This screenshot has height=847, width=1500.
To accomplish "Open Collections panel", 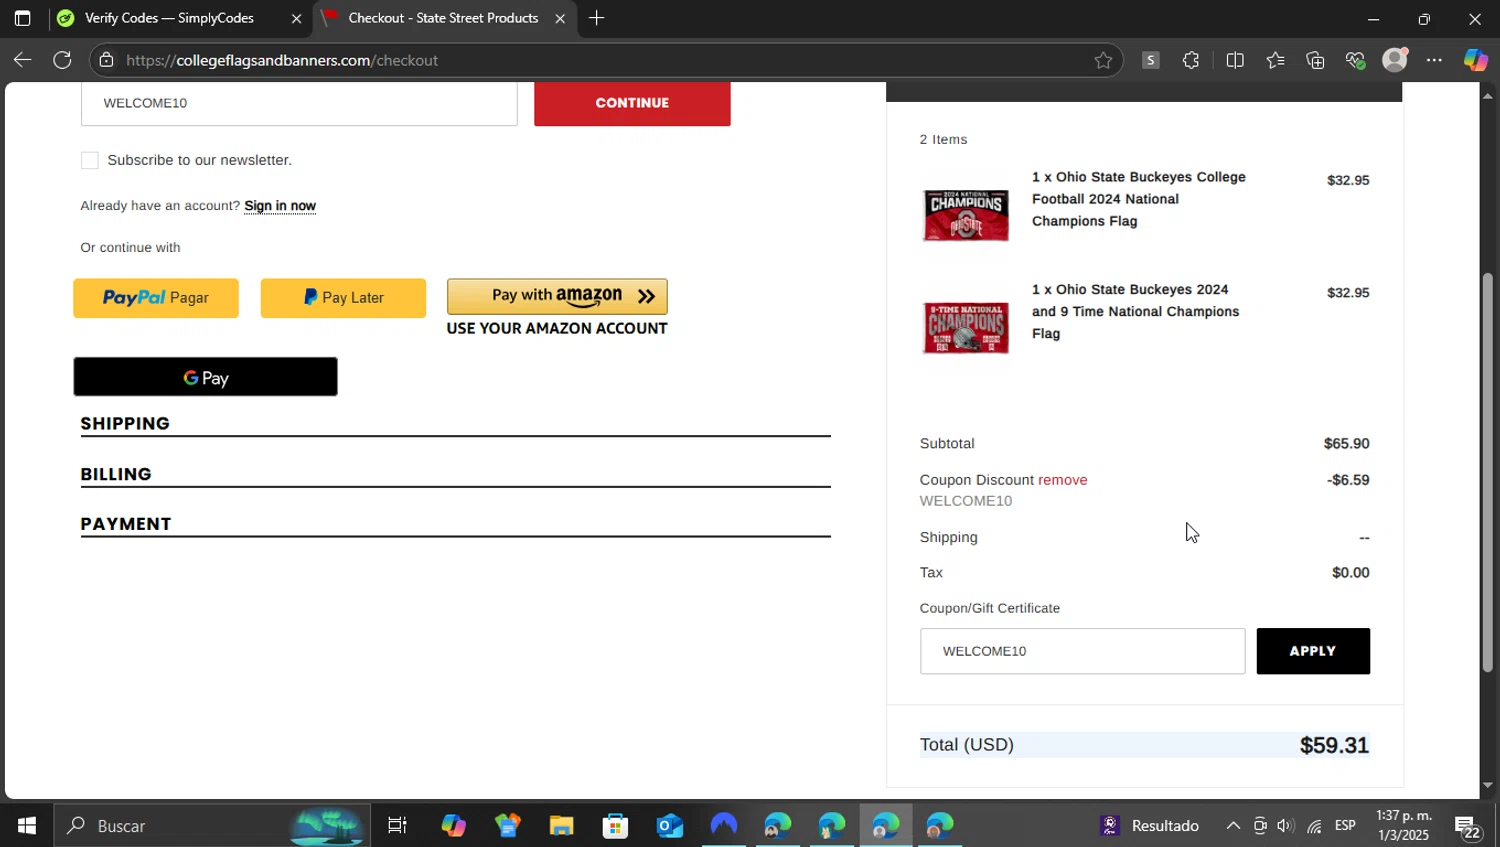I will pos(1315,60).
